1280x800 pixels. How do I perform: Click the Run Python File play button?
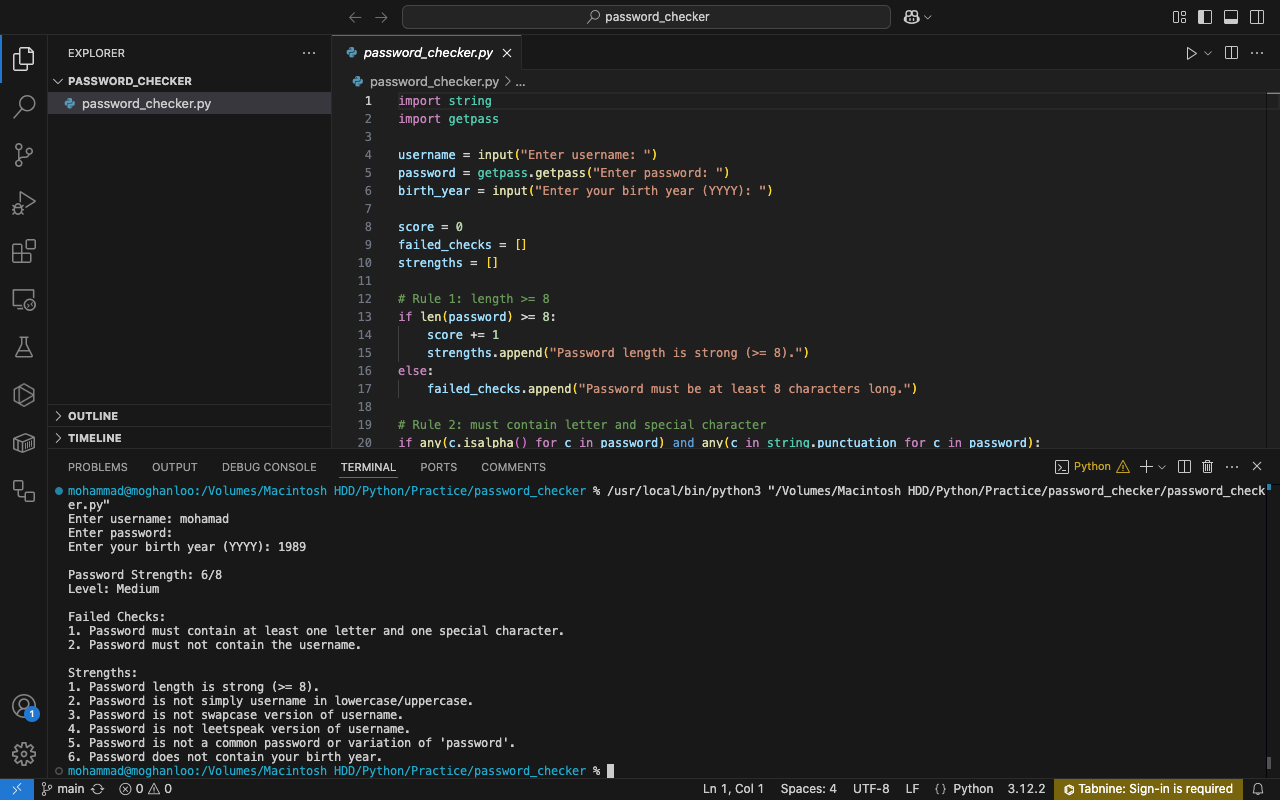1190,53
